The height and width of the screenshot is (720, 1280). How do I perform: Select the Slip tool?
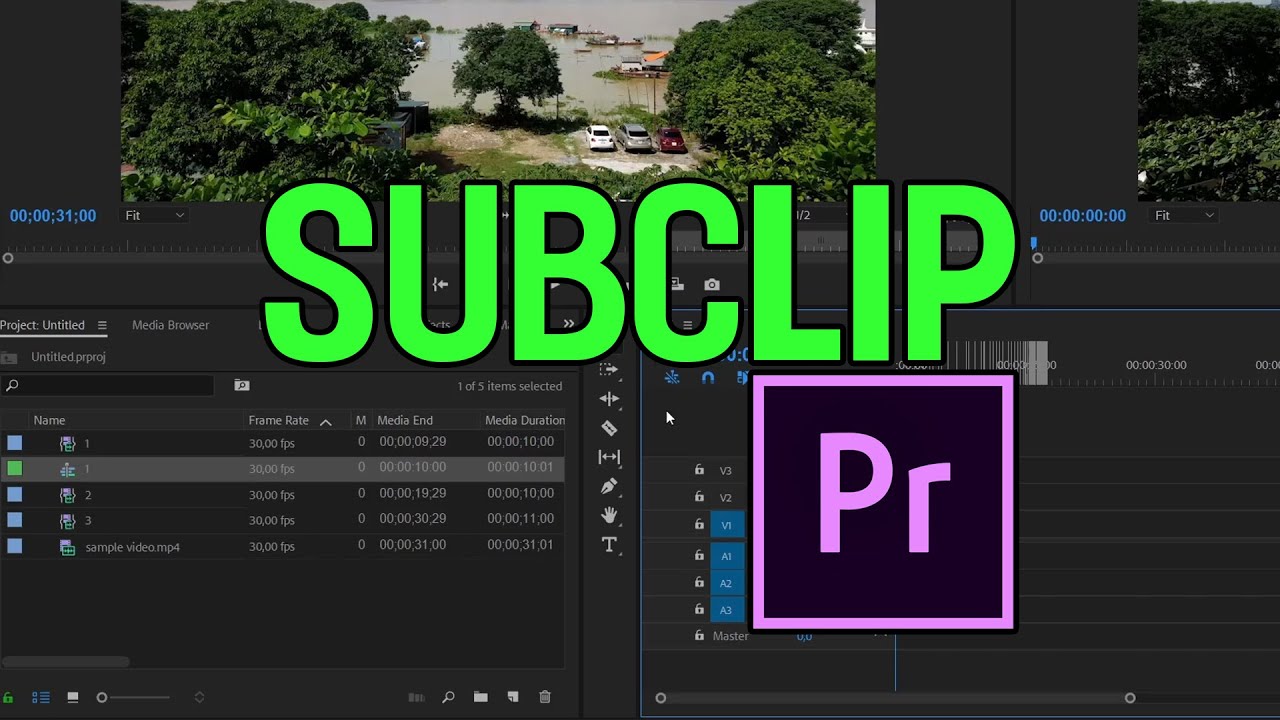pyautogui.click(x=609, y=457)
